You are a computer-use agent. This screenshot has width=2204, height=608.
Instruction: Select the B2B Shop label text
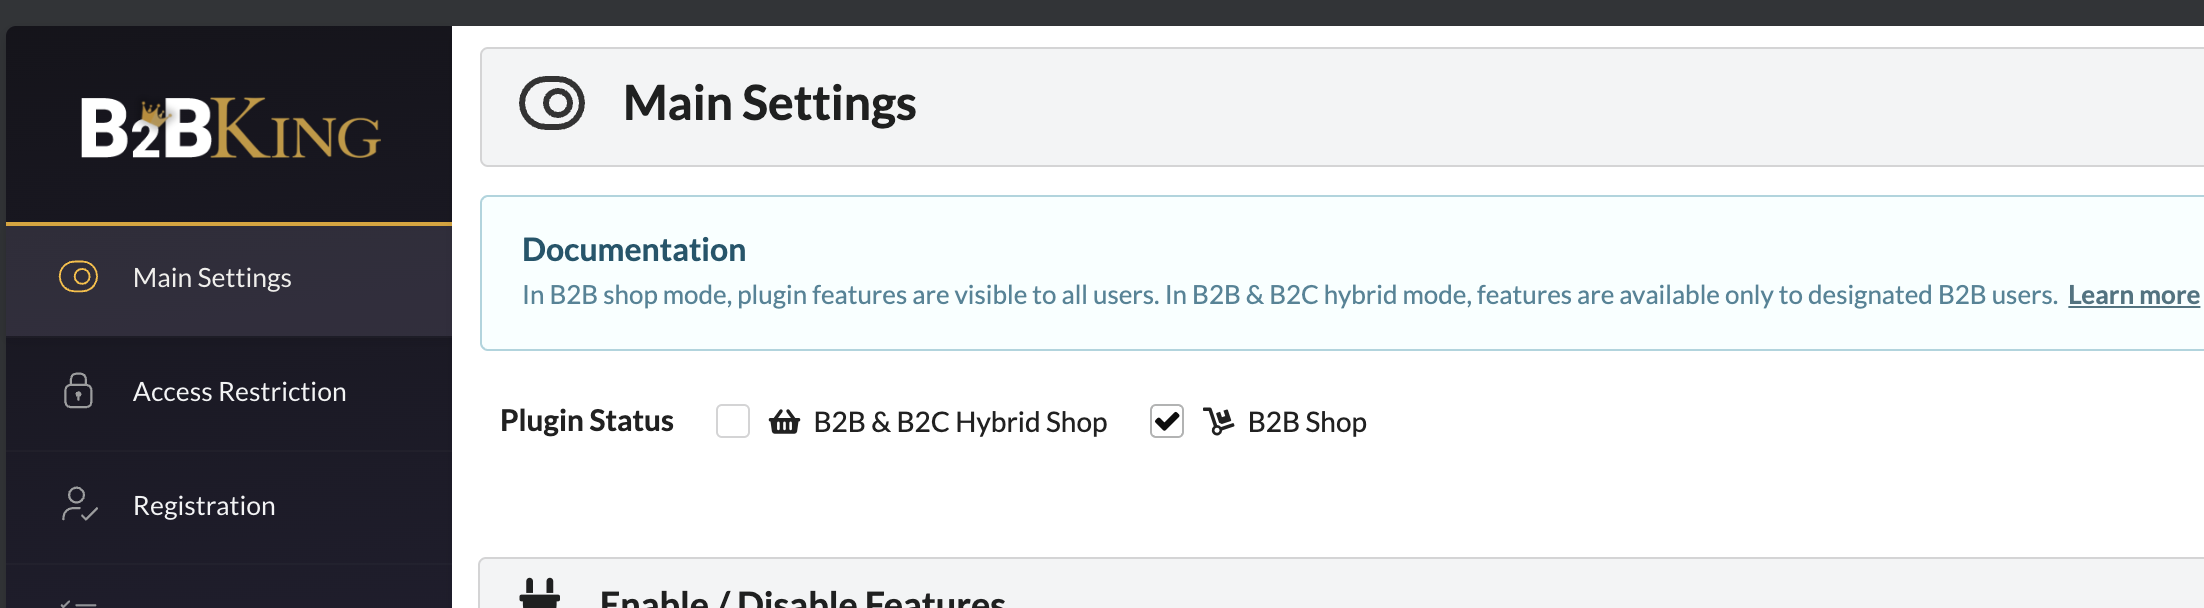point(1307,422)
